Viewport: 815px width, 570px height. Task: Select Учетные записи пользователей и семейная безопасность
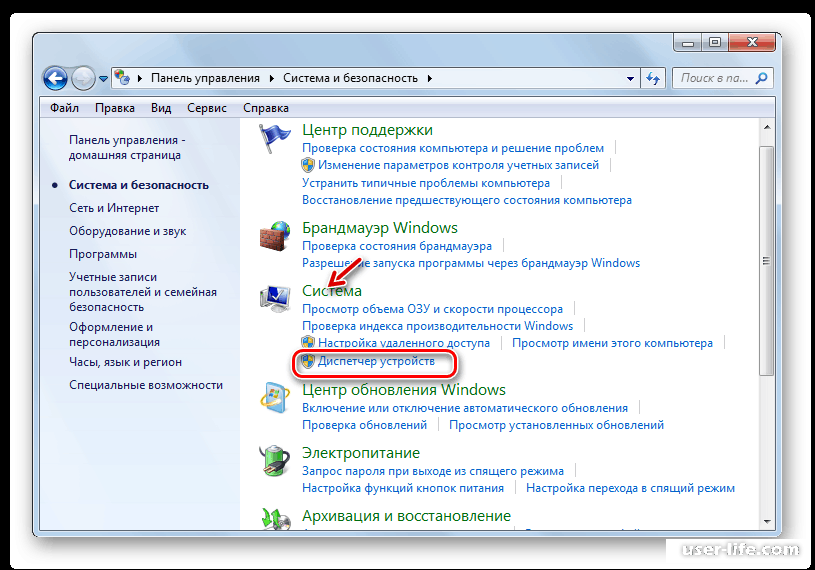coord(143,292)
